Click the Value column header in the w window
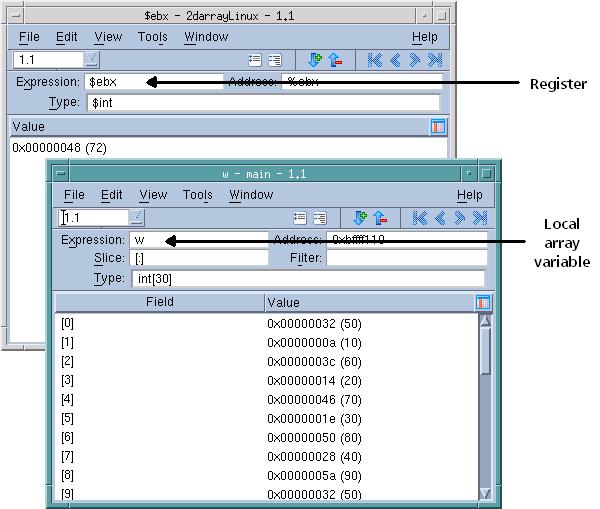The width and height of the screenshot is (600, 509). pos(368,302)
